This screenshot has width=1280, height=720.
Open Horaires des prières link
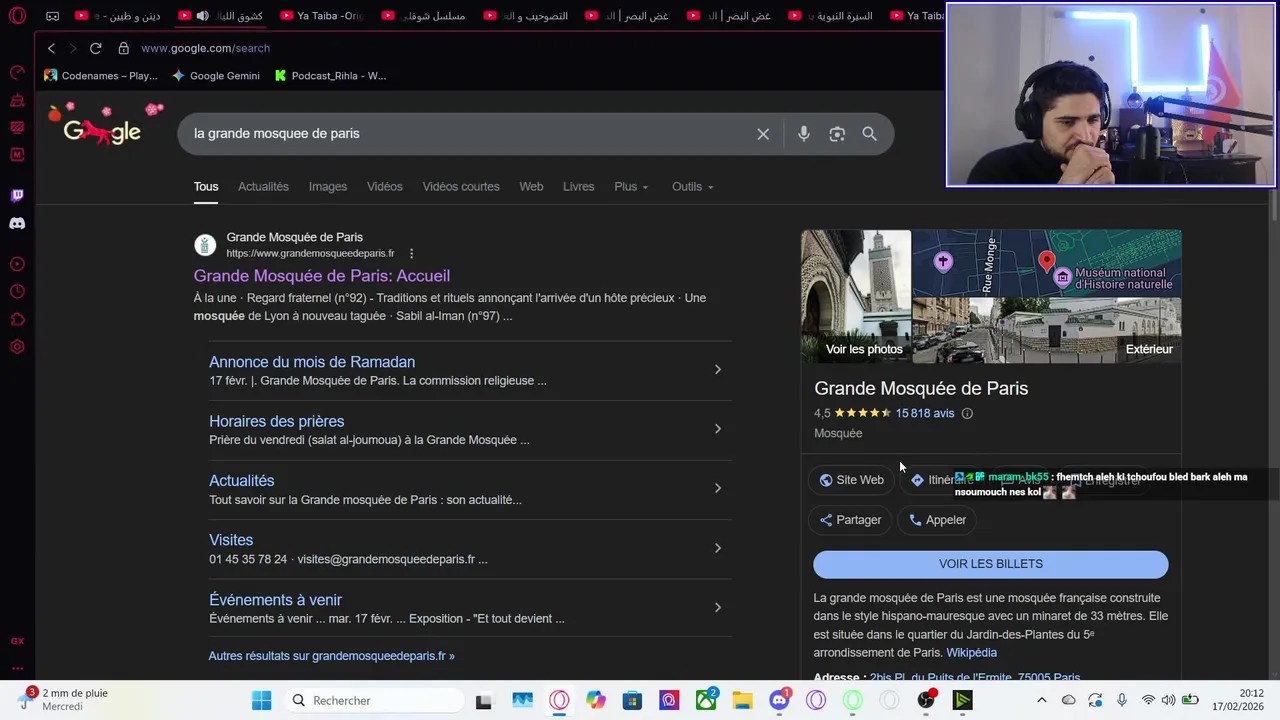pos(277,422)
